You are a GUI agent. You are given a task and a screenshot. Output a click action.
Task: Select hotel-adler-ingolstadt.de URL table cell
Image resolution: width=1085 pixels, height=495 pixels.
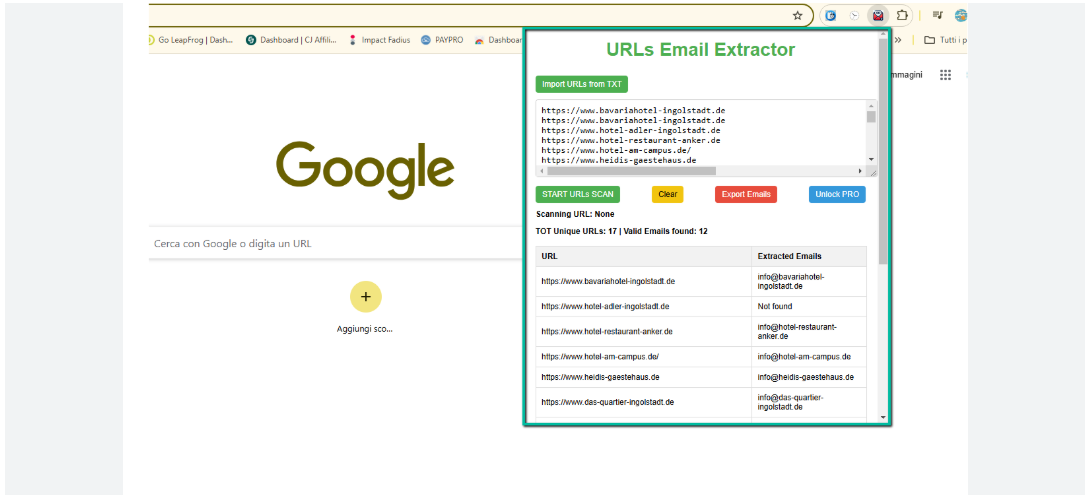coord(644,307)
